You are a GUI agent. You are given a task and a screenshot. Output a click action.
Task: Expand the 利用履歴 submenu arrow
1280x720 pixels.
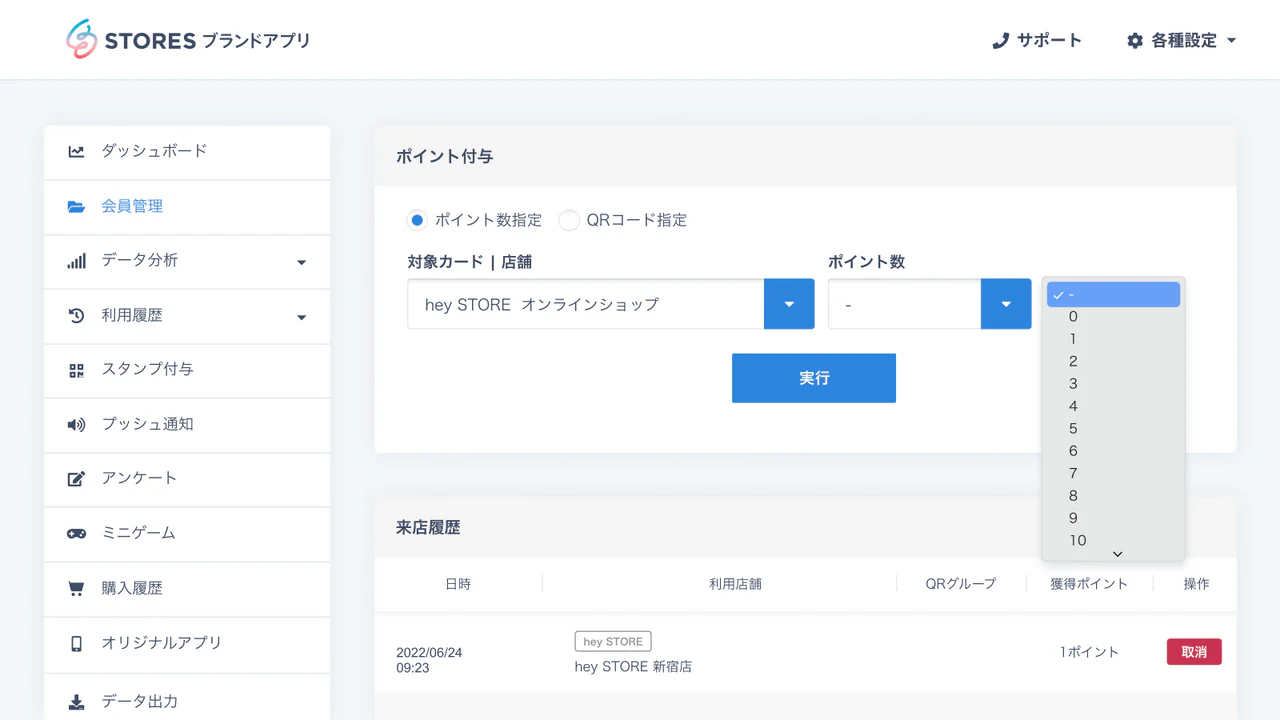301,318
